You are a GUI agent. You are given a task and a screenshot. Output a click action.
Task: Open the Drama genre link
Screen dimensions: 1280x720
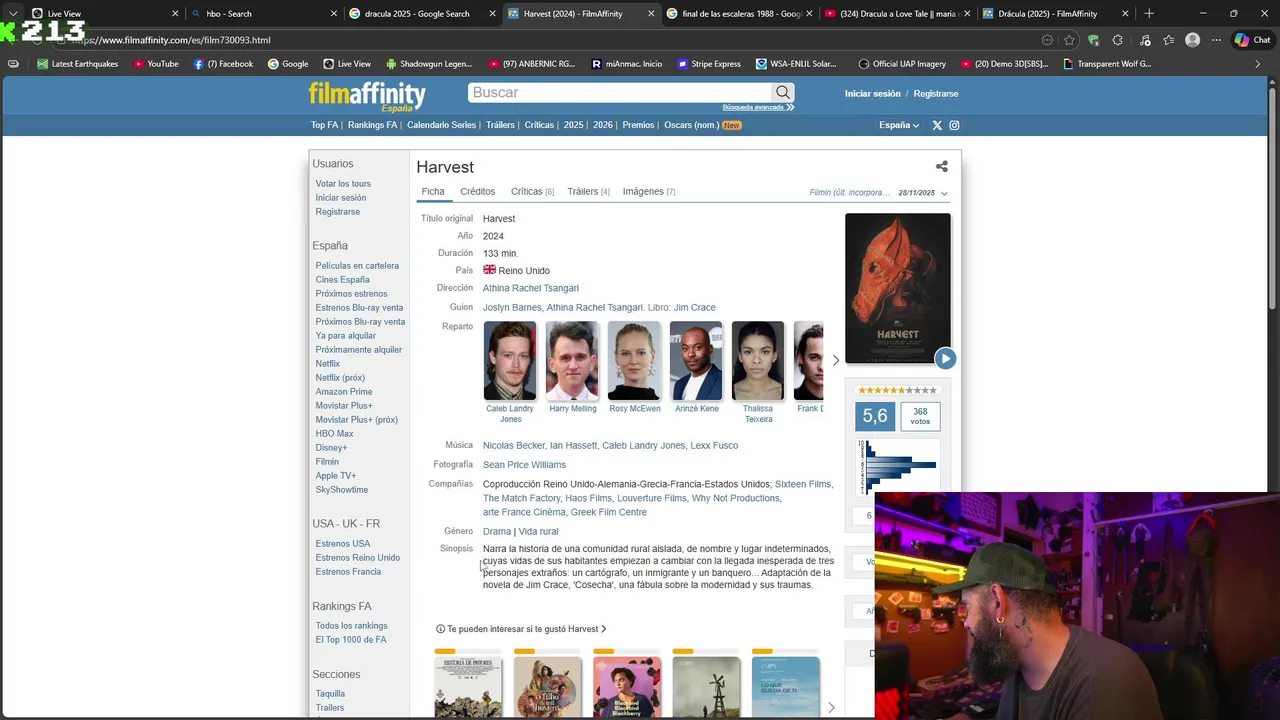497,531
